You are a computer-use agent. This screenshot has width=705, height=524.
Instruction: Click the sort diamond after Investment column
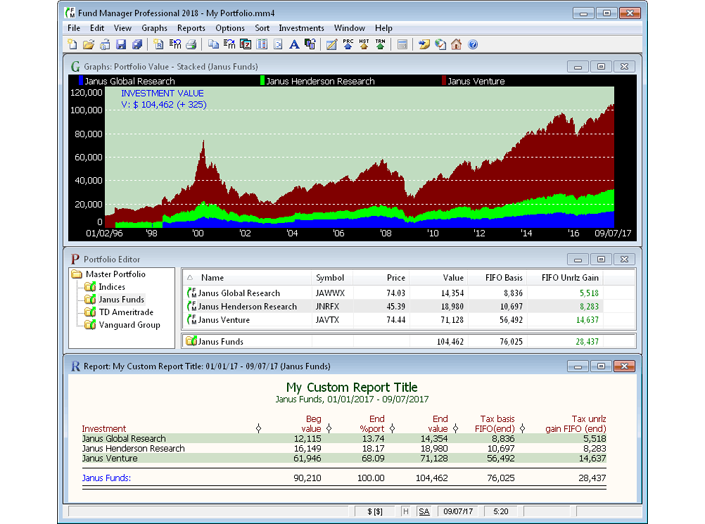[258, 428]
